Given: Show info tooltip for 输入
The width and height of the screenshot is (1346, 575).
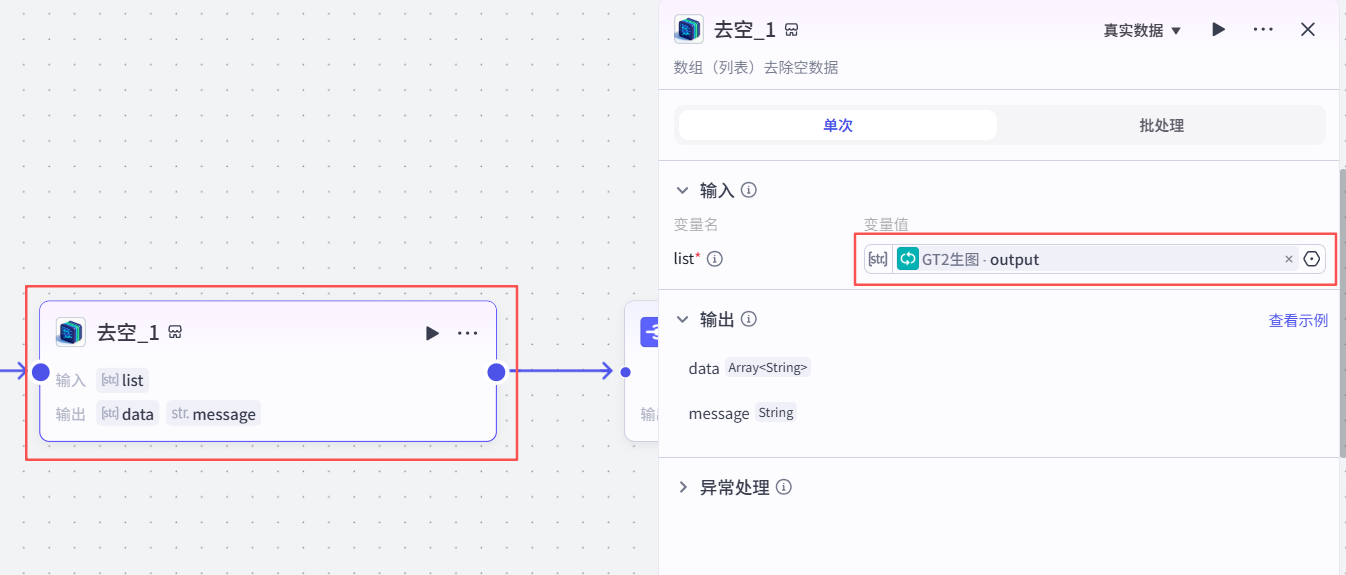Looking at the screenshot, I should pyautogui.click(x=748, y=190).
